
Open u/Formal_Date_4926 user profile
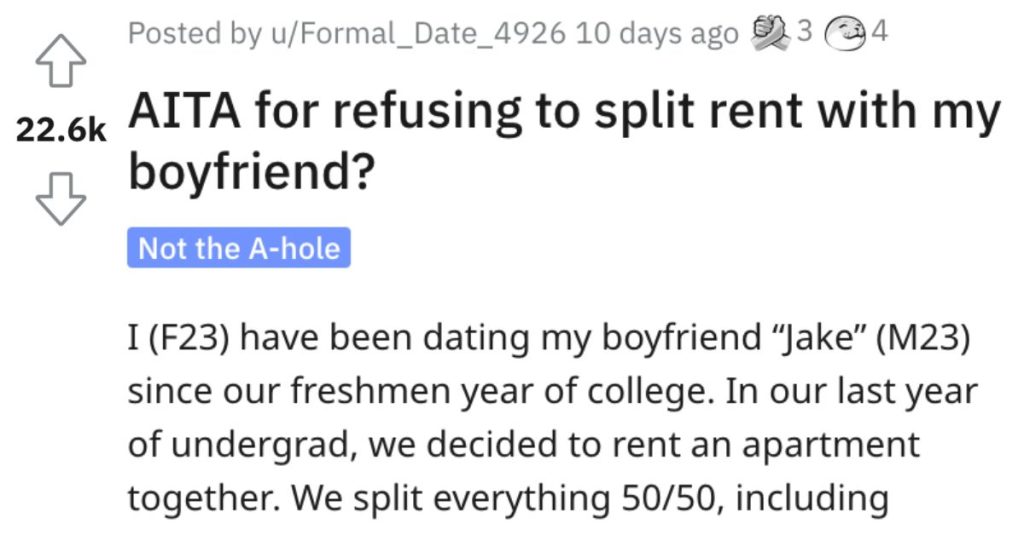pyautogui.click(x=418, y=33)
